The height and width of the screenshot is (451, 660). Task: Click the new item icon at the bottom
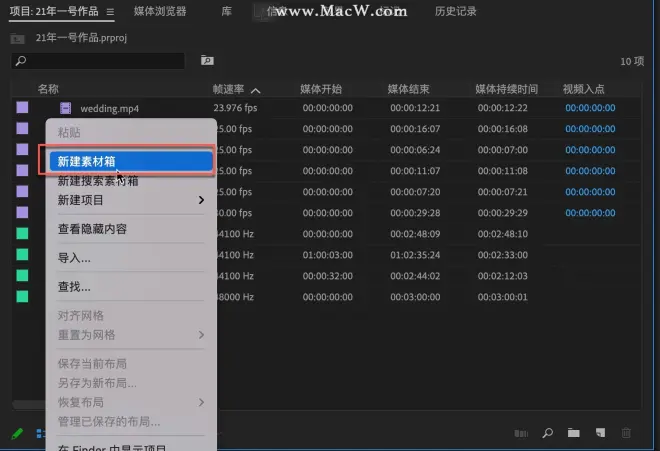(600, 433)
